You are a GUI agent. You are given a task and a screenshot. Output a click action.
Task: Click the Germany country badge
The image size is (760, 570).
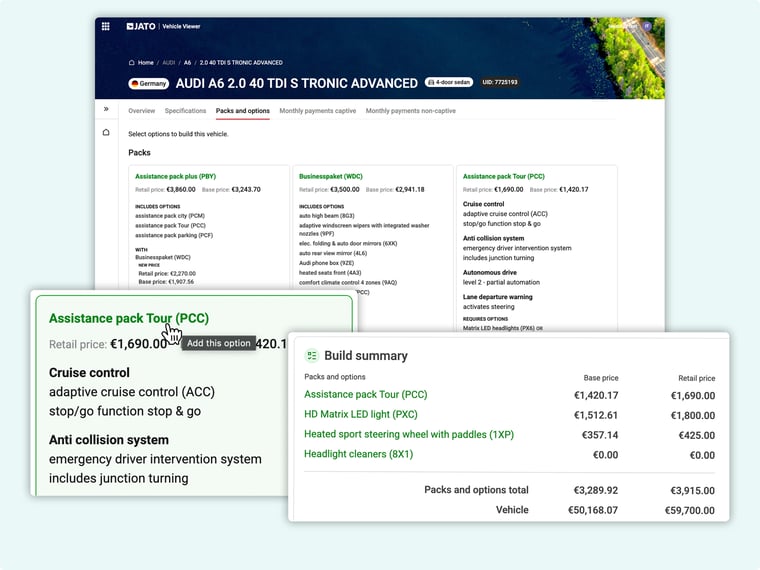pos(148,83)
